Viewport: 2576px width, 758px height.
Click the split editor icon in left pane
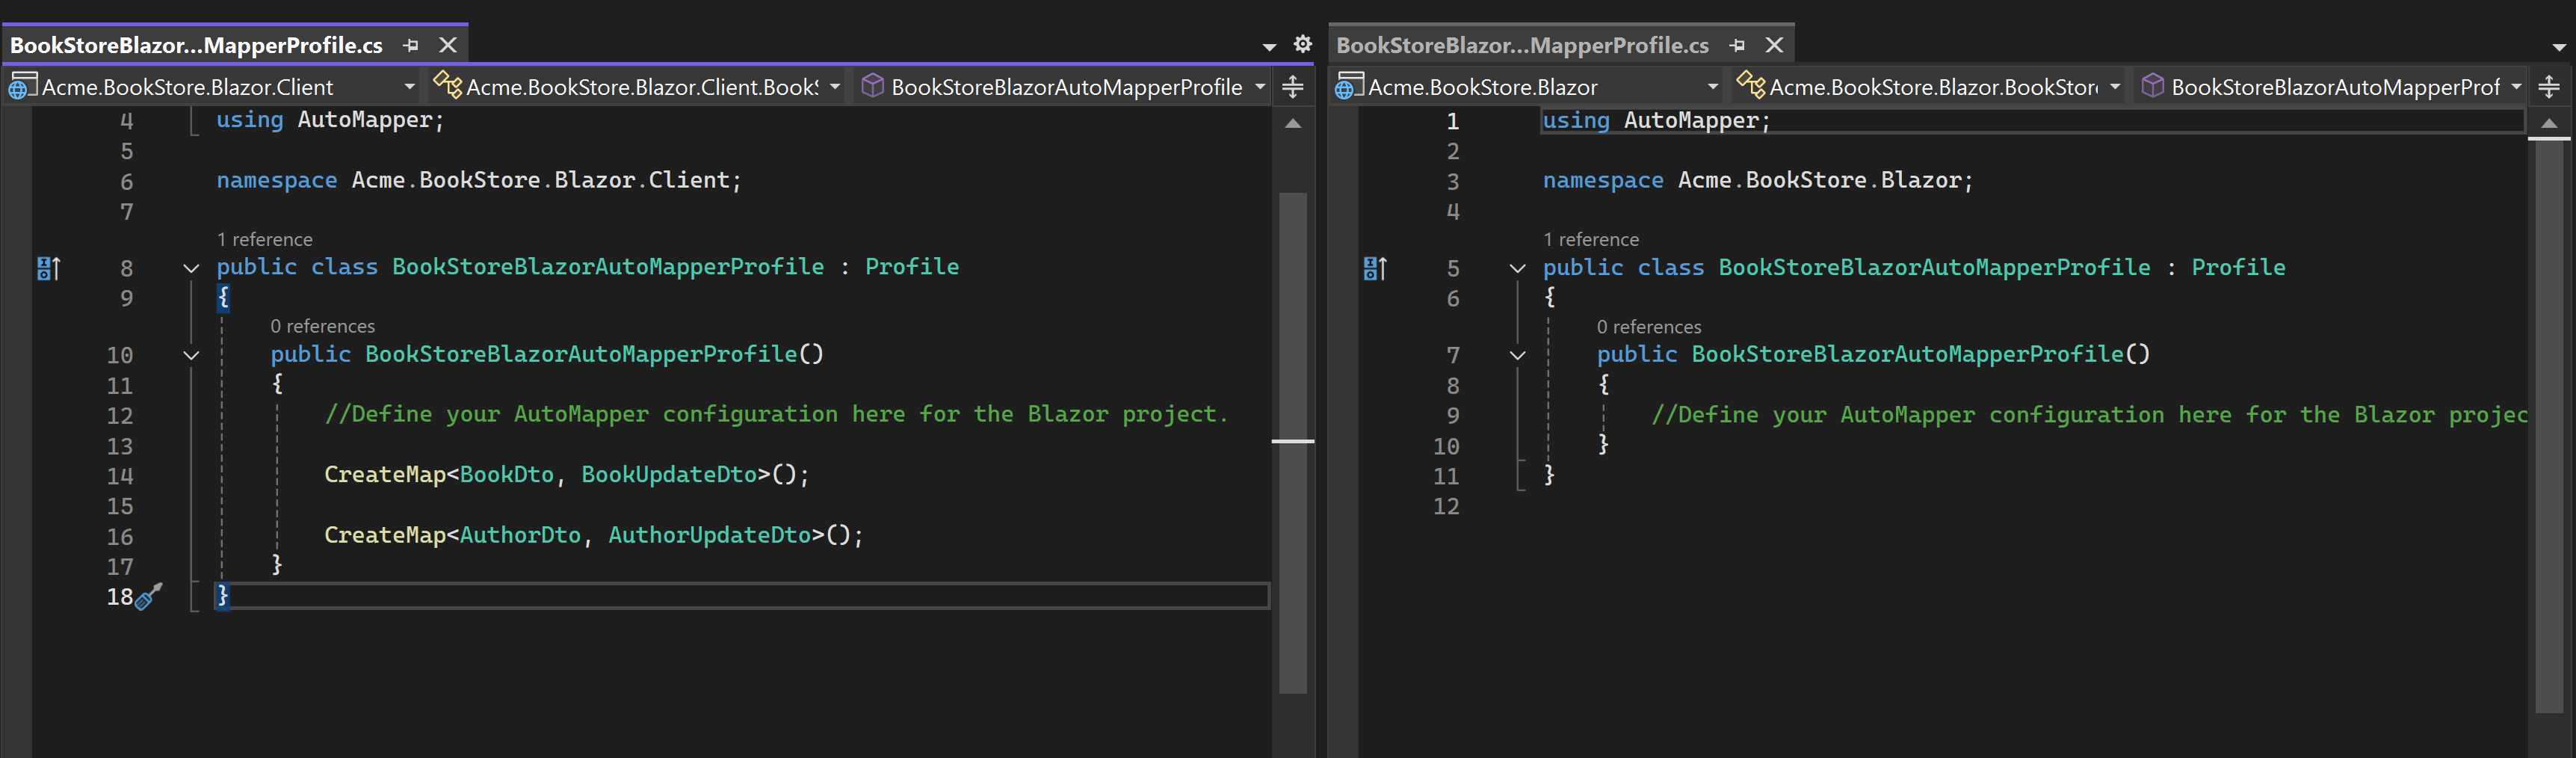[x=1293, y=87]
